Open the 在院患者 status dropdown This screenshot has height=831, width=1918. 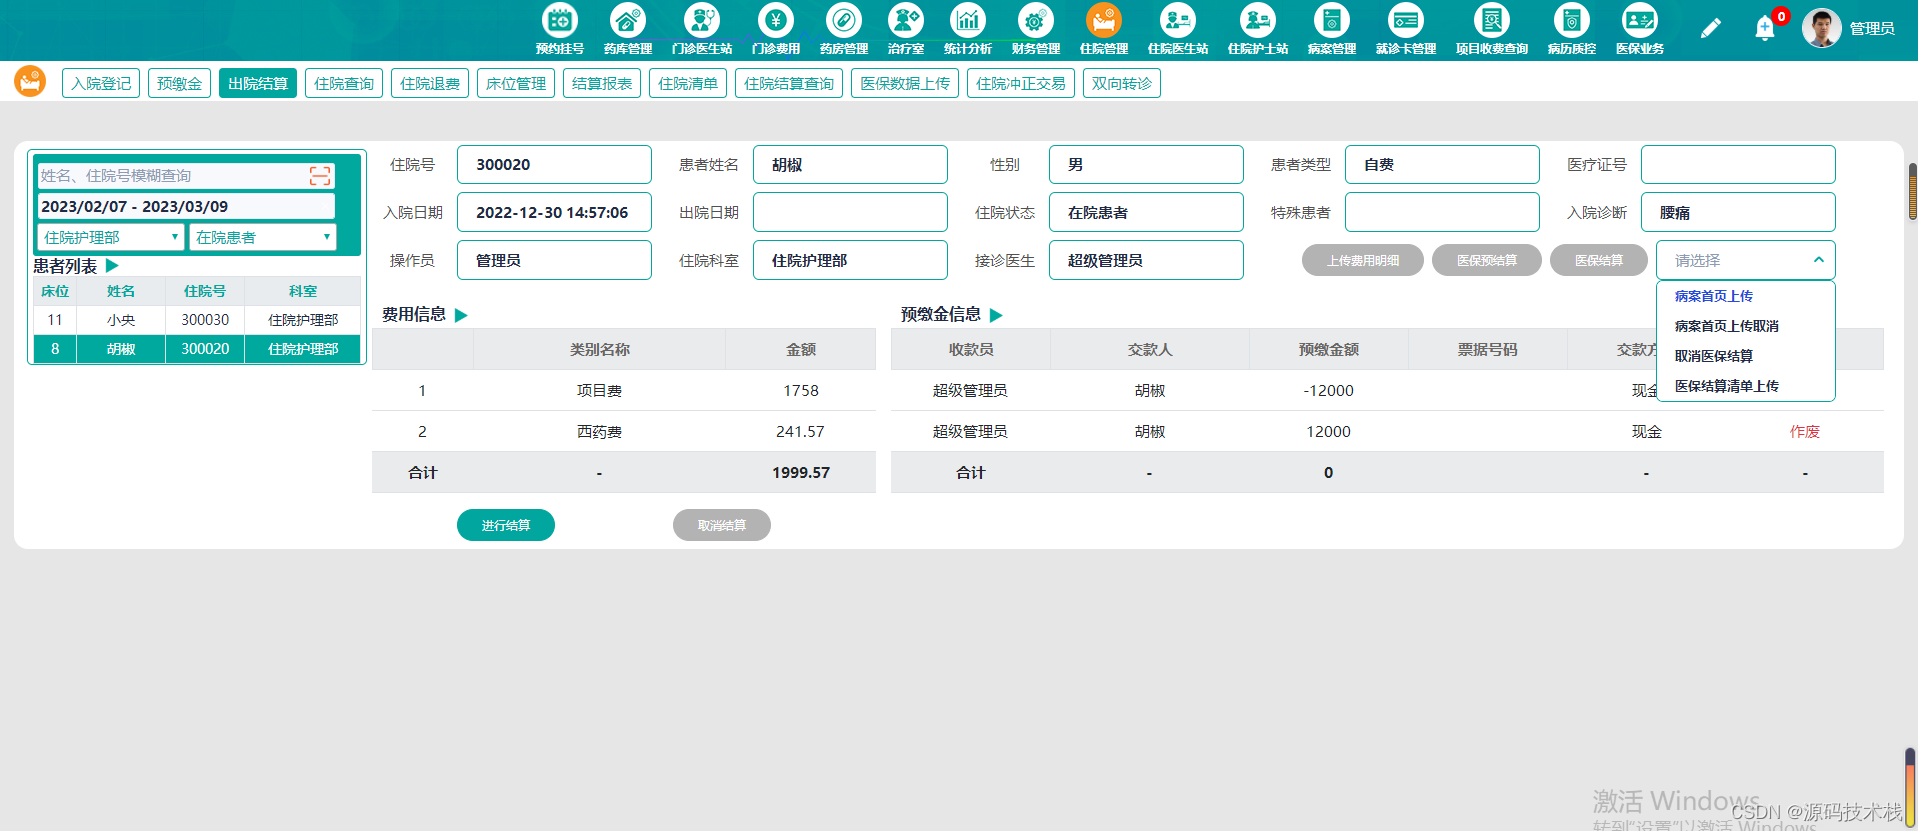262,237
